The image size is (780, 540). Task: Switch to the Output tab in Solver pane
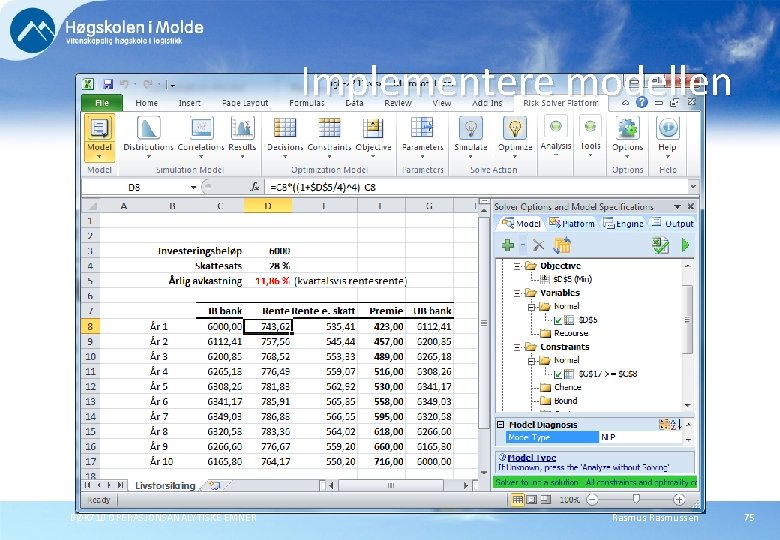click(673, 224)
